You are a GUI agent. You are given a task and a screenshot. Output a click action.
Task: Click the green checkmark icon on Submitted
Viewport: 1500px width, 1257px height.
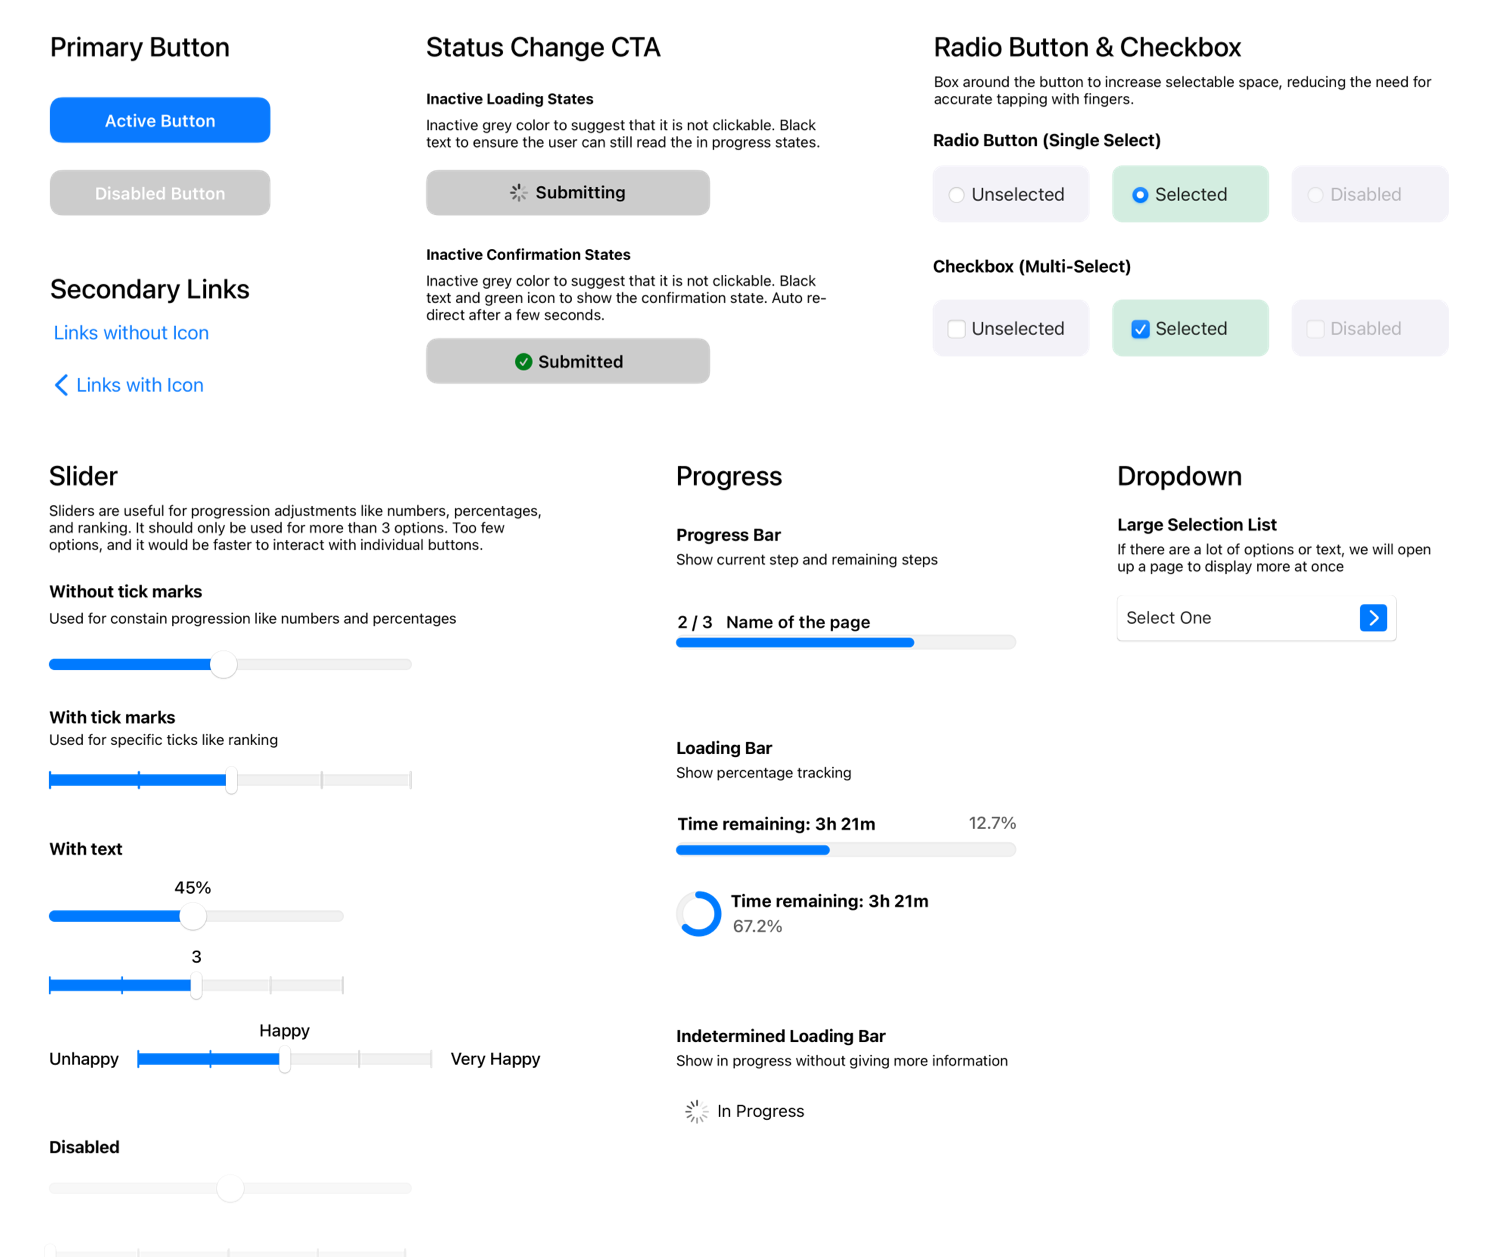[523, 362]
